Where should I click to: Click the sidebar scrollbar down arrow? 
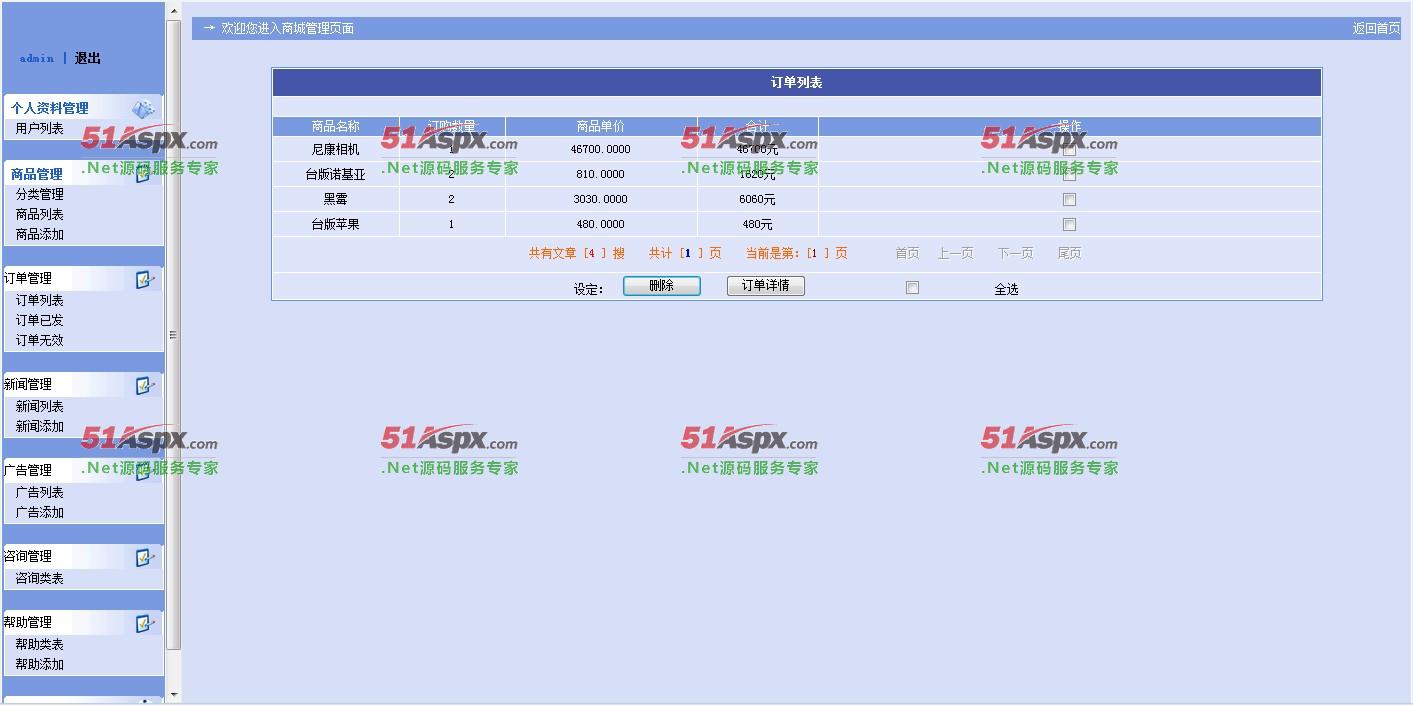tap(174, 694)
